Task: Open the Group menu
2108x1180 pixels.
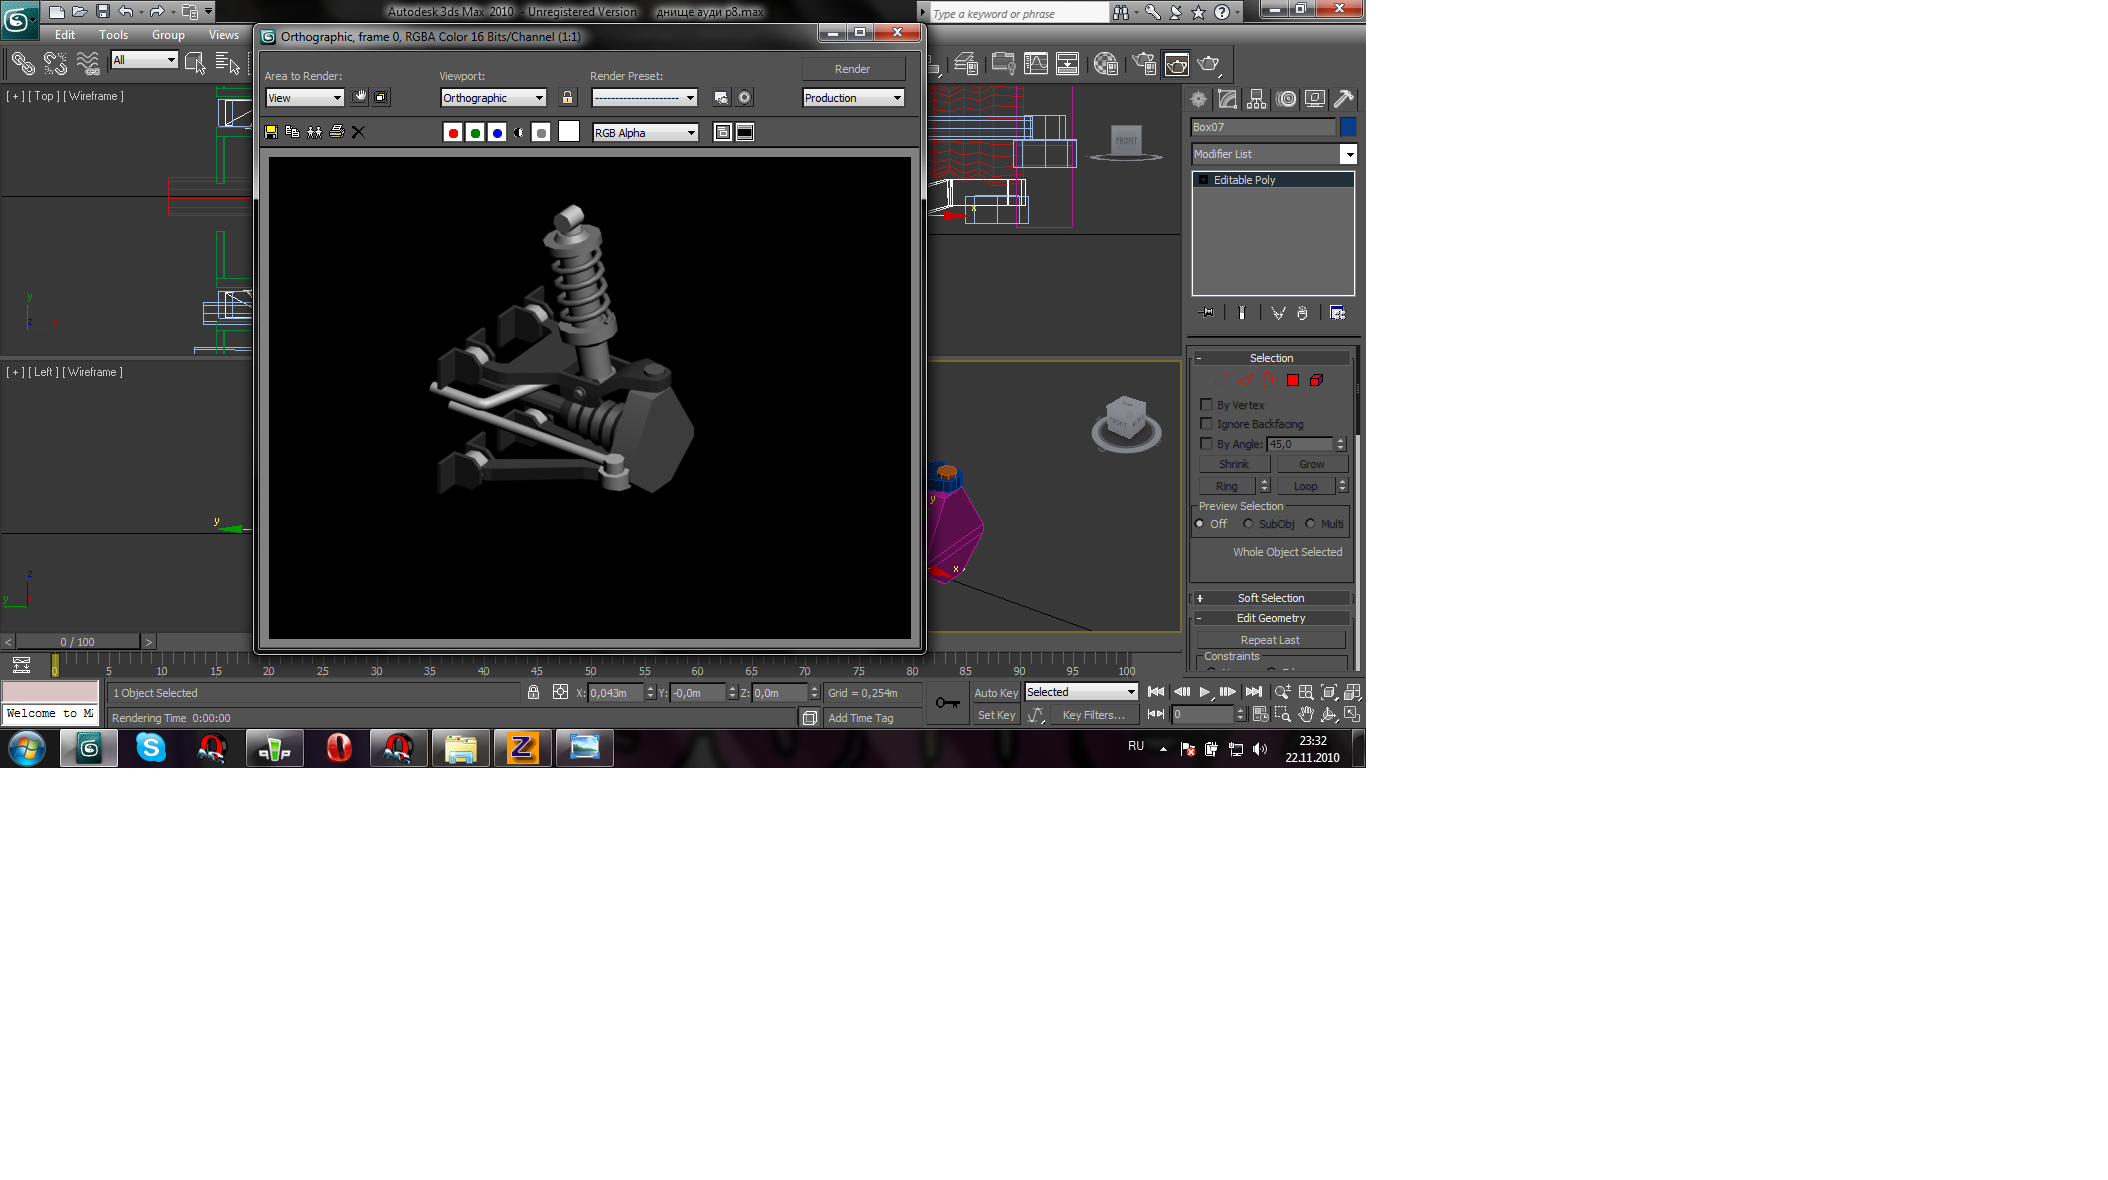Action: click(168, 35)
